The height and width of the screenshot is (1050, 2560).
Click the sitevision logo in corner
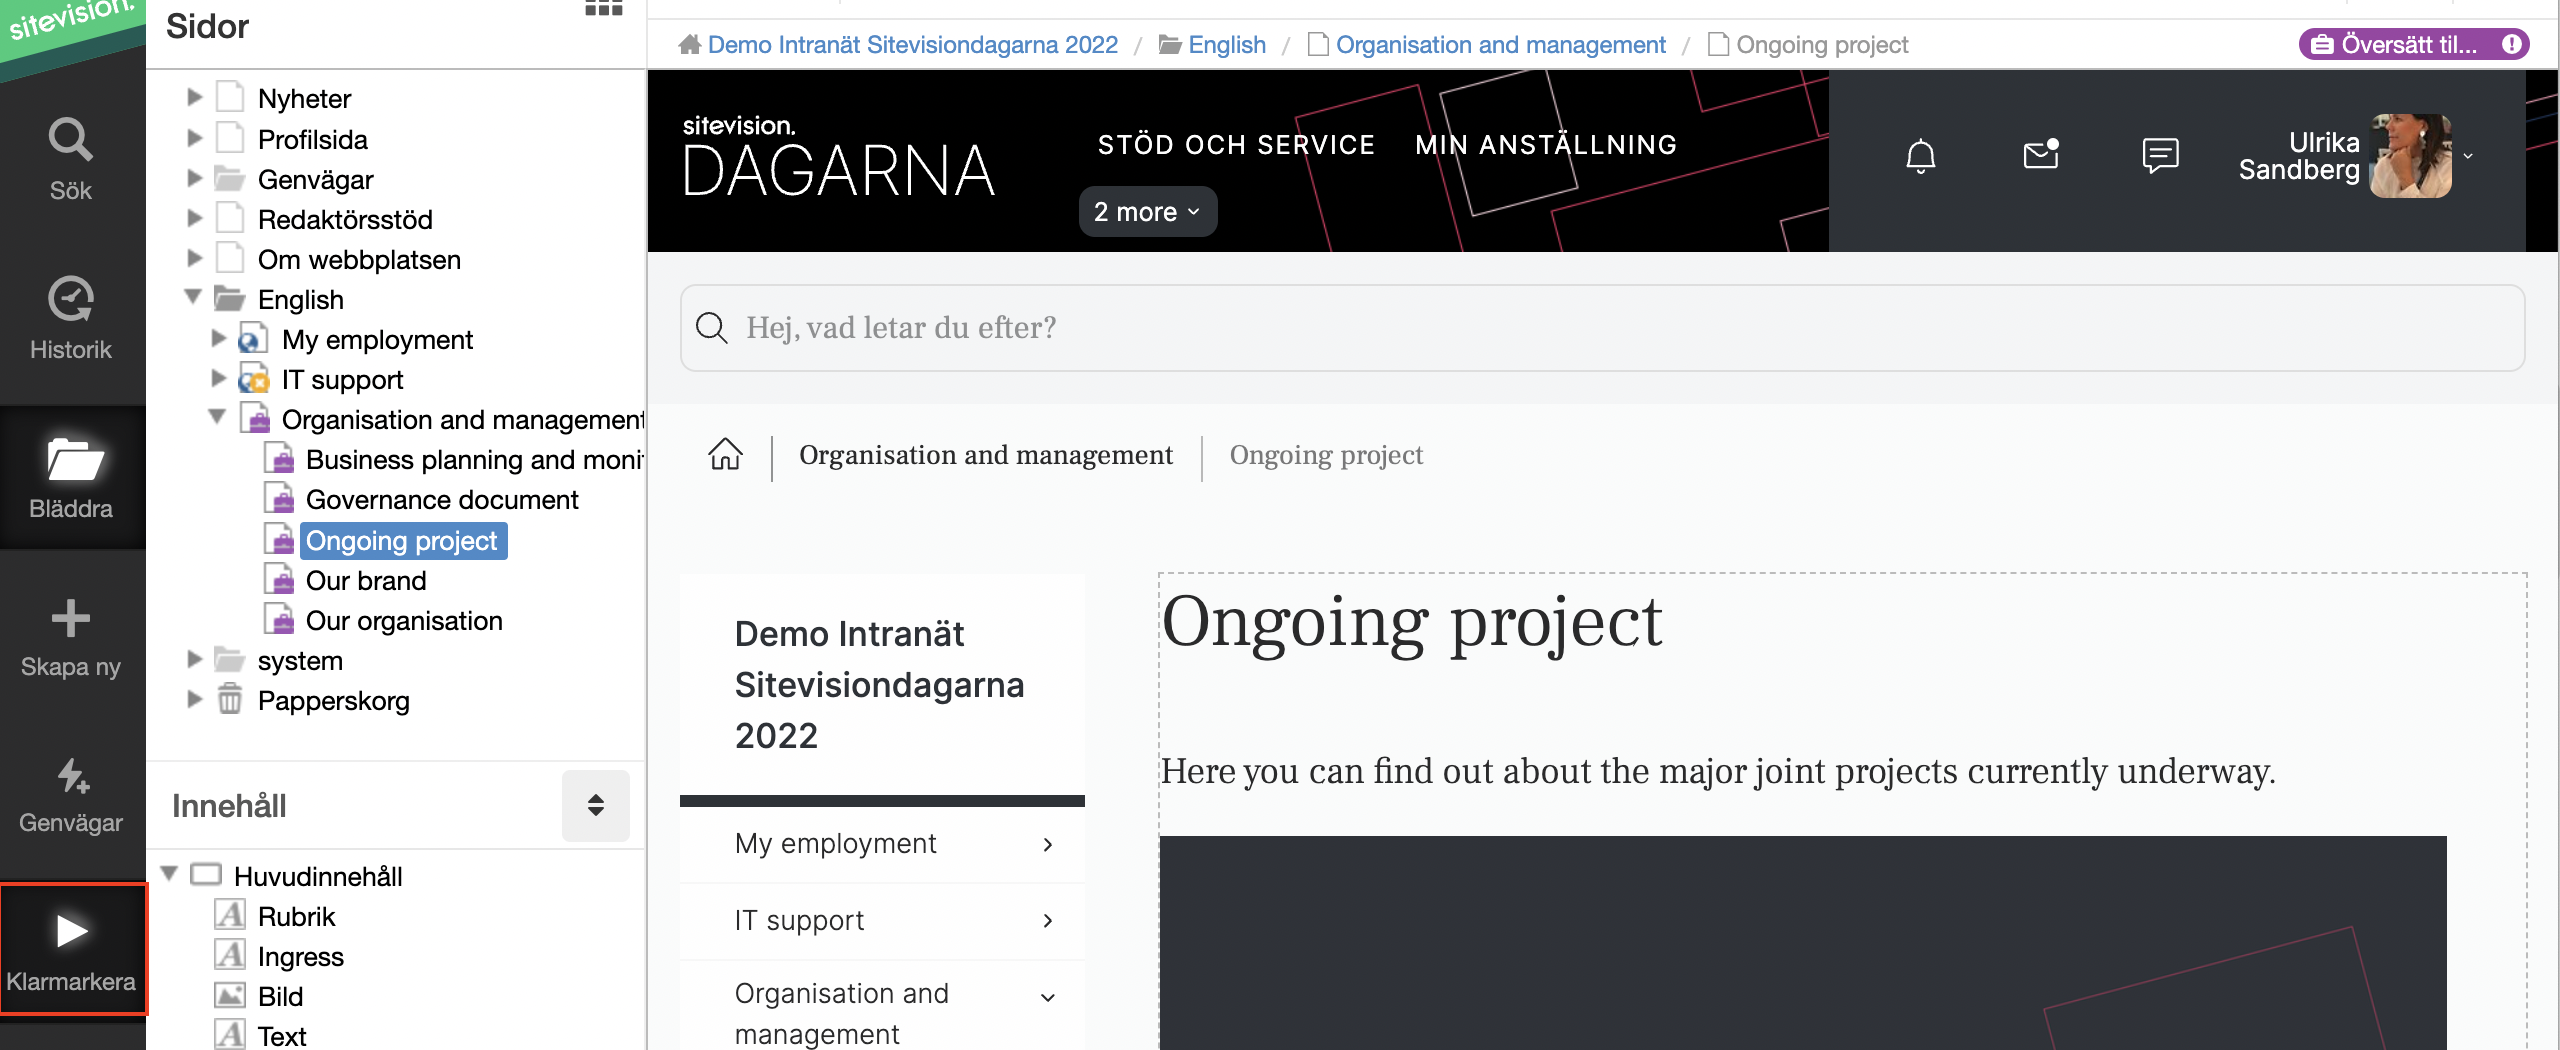[x=70, y=22]
